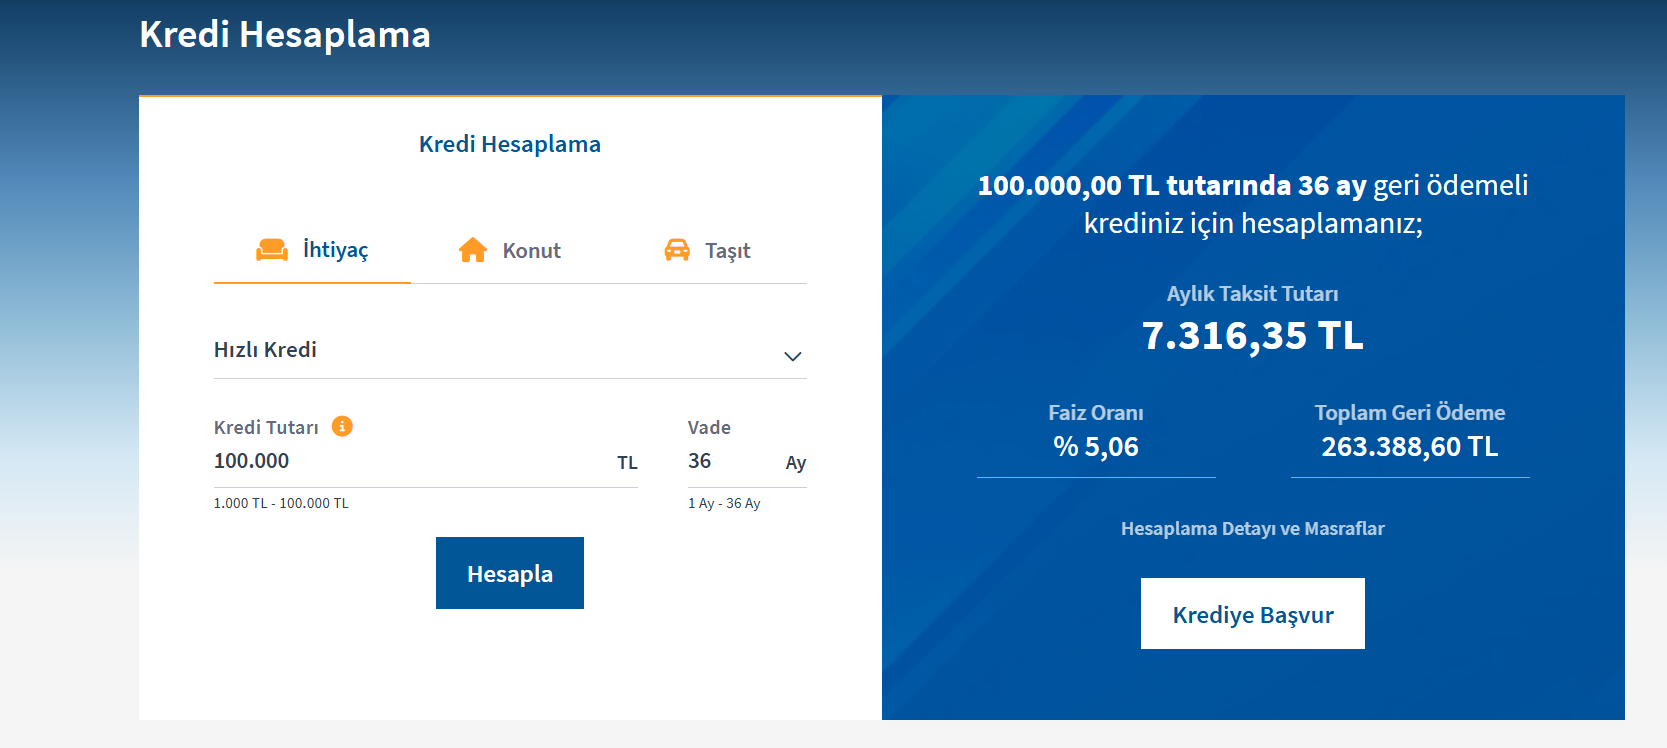Expand the chevron arrow on the loan type selector
This screenshot has width=1667, height=748.
(793, 357)
